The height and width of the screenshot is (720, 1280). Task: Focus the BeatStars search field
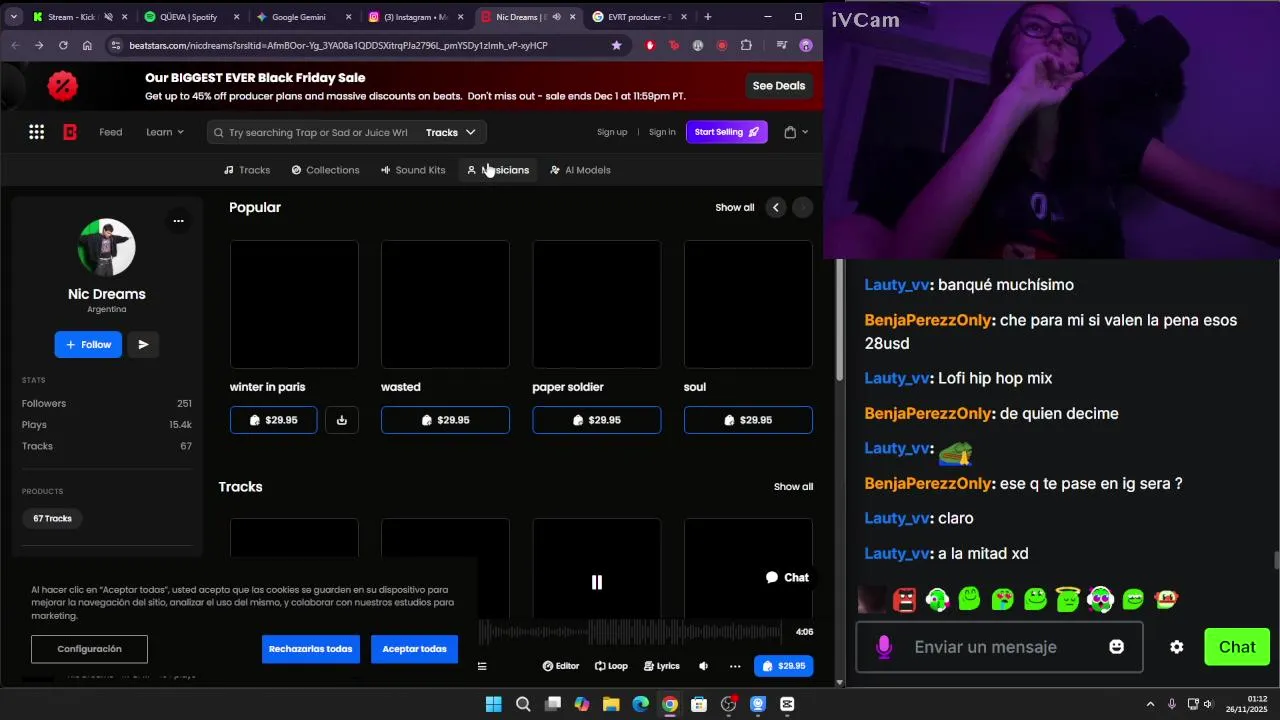point(318,132)
